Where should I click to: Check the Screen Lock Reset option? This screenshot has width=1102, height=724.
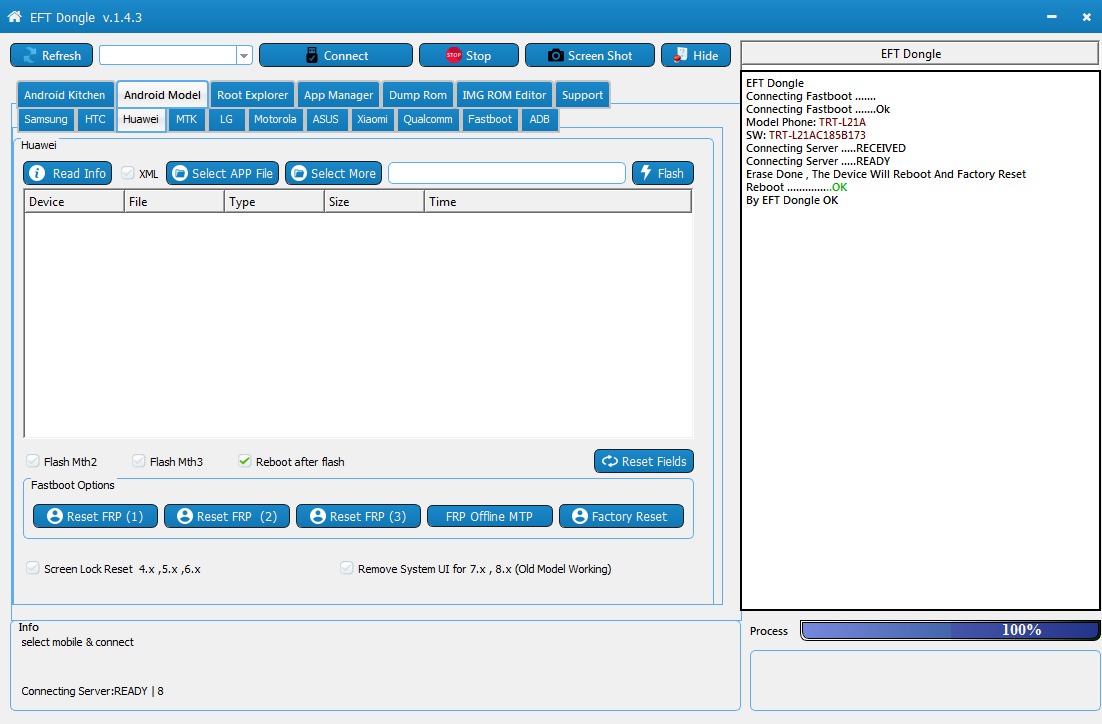pyautogui.click(x=32, y=569)
